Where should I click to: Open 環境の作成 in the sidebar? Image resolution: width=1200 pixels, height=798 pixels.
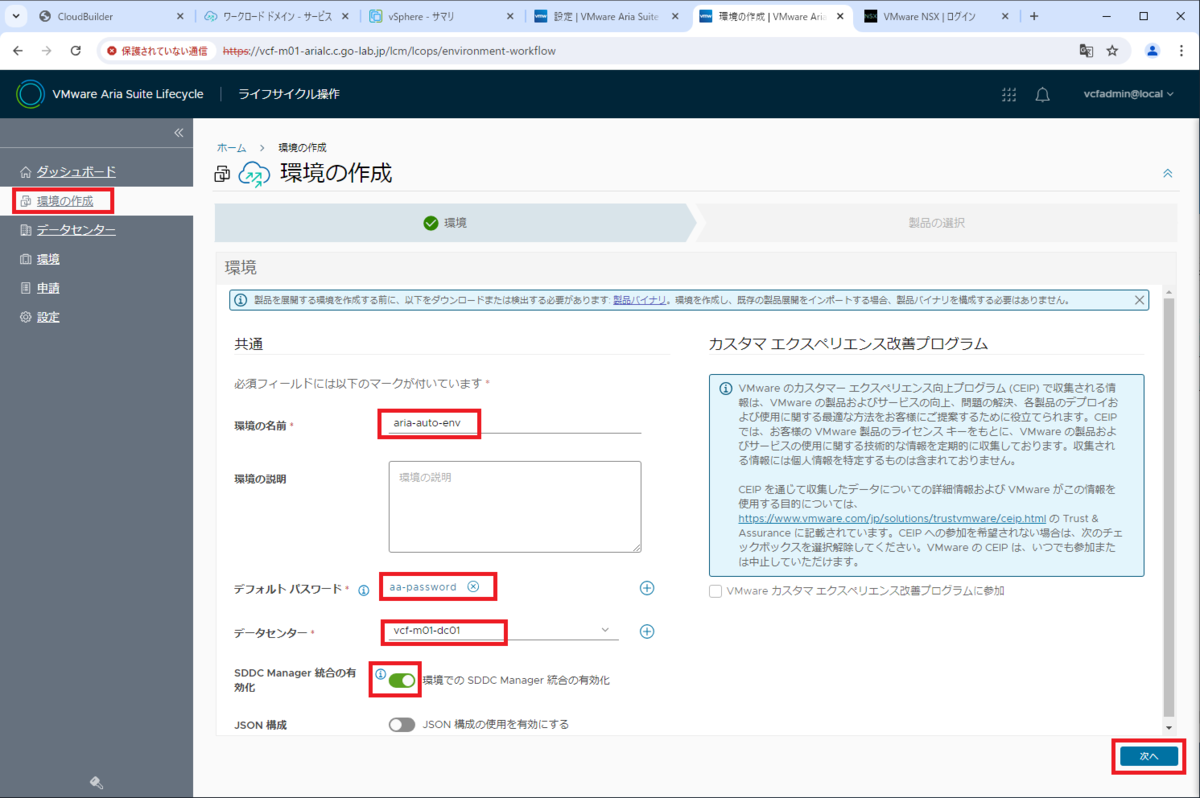click(65, 201)
